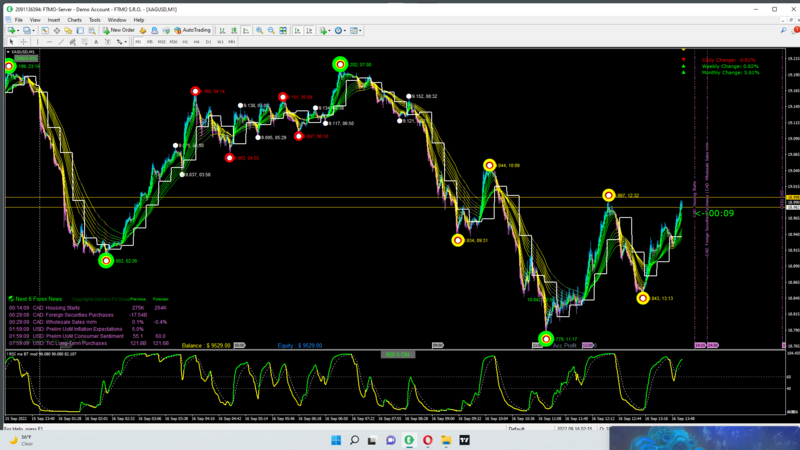
Task: Open the View menu
Action: tap(35, 20)
